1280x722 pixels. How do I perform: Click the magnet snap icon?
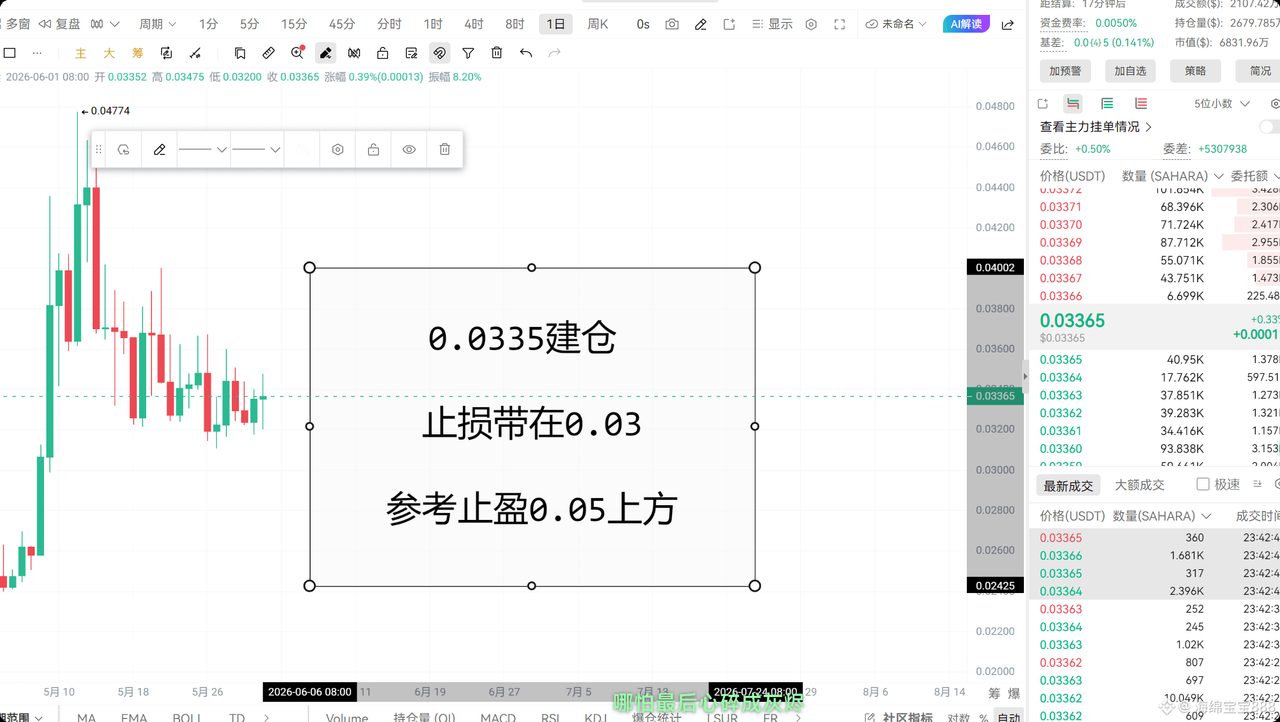[439, 53]
